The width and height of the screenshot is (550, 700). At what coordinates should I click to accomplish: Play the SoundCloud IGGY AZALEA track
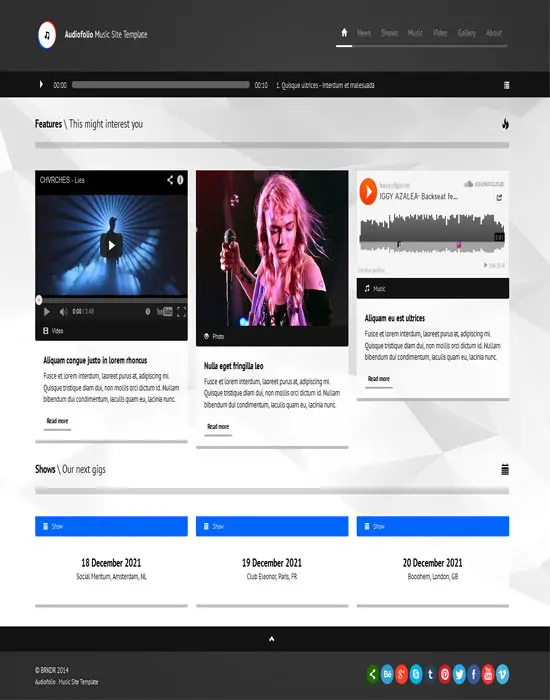pos(368,191)
